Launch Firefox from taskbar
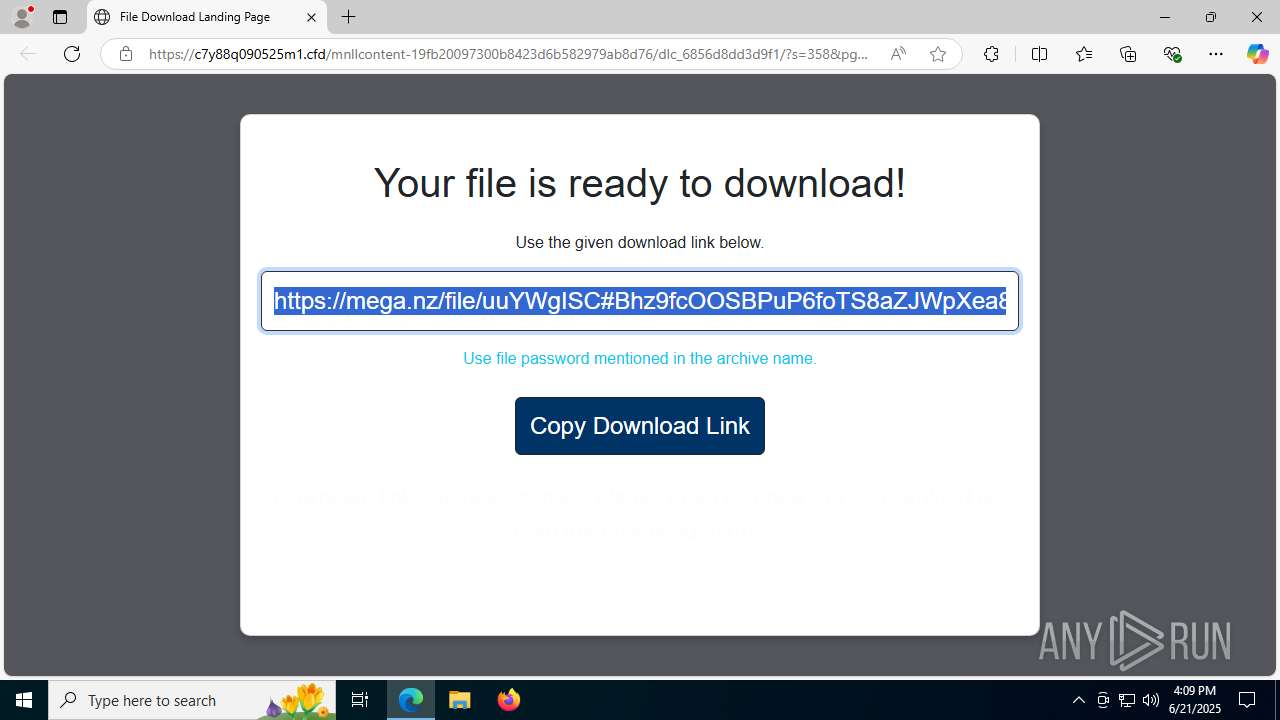1280x720 pixels. pos(509,700)
